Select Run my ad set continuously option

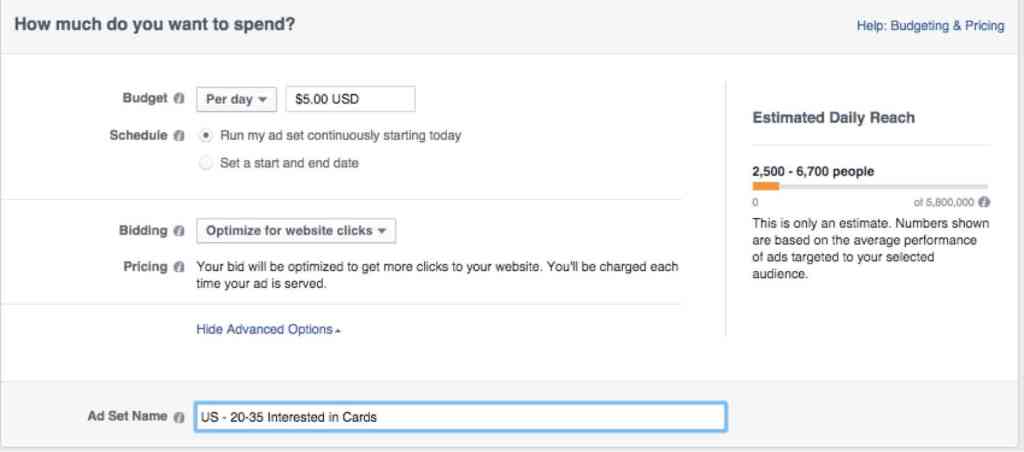click(206, 135)
